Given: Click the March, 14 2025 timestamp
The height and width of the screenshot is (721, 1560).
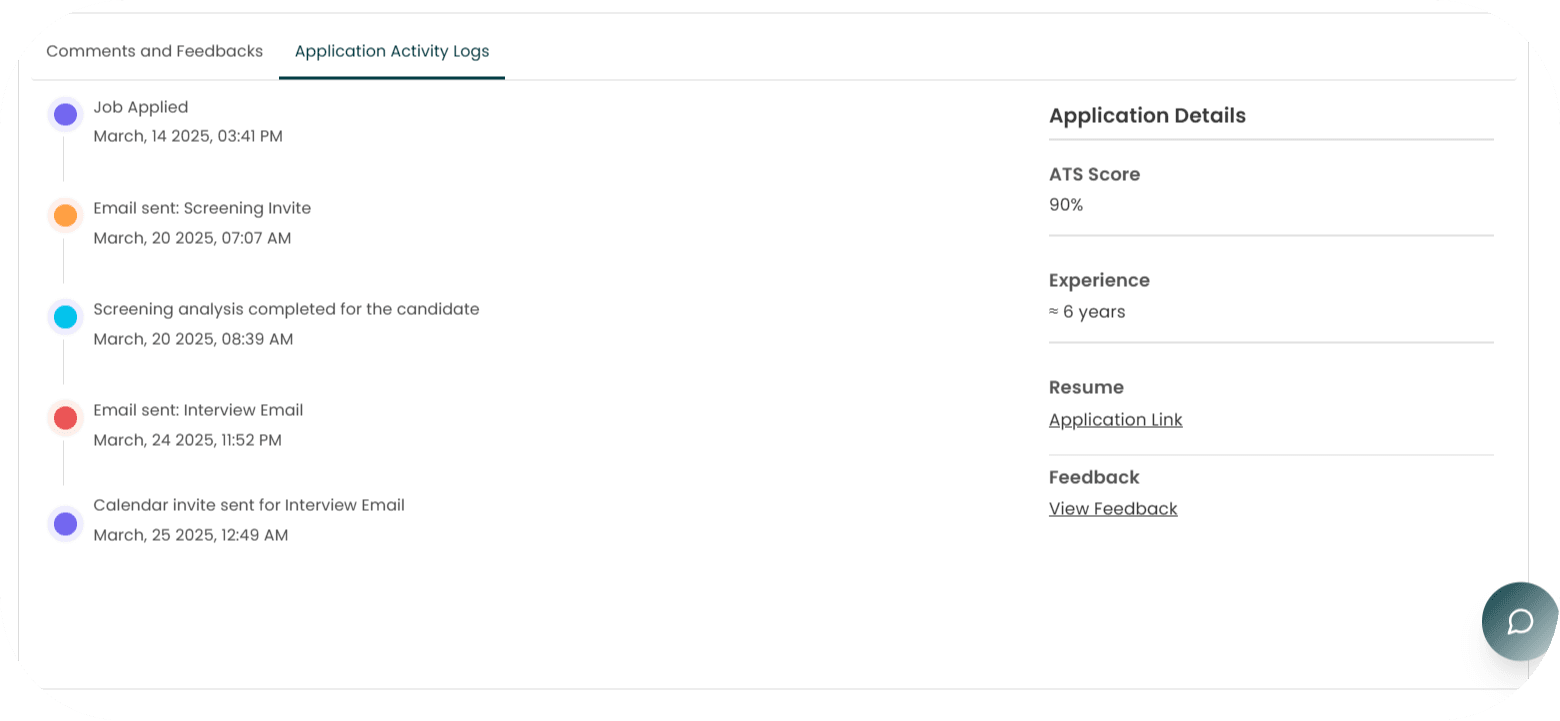Looking at the screenshot, I should (188, 136).
